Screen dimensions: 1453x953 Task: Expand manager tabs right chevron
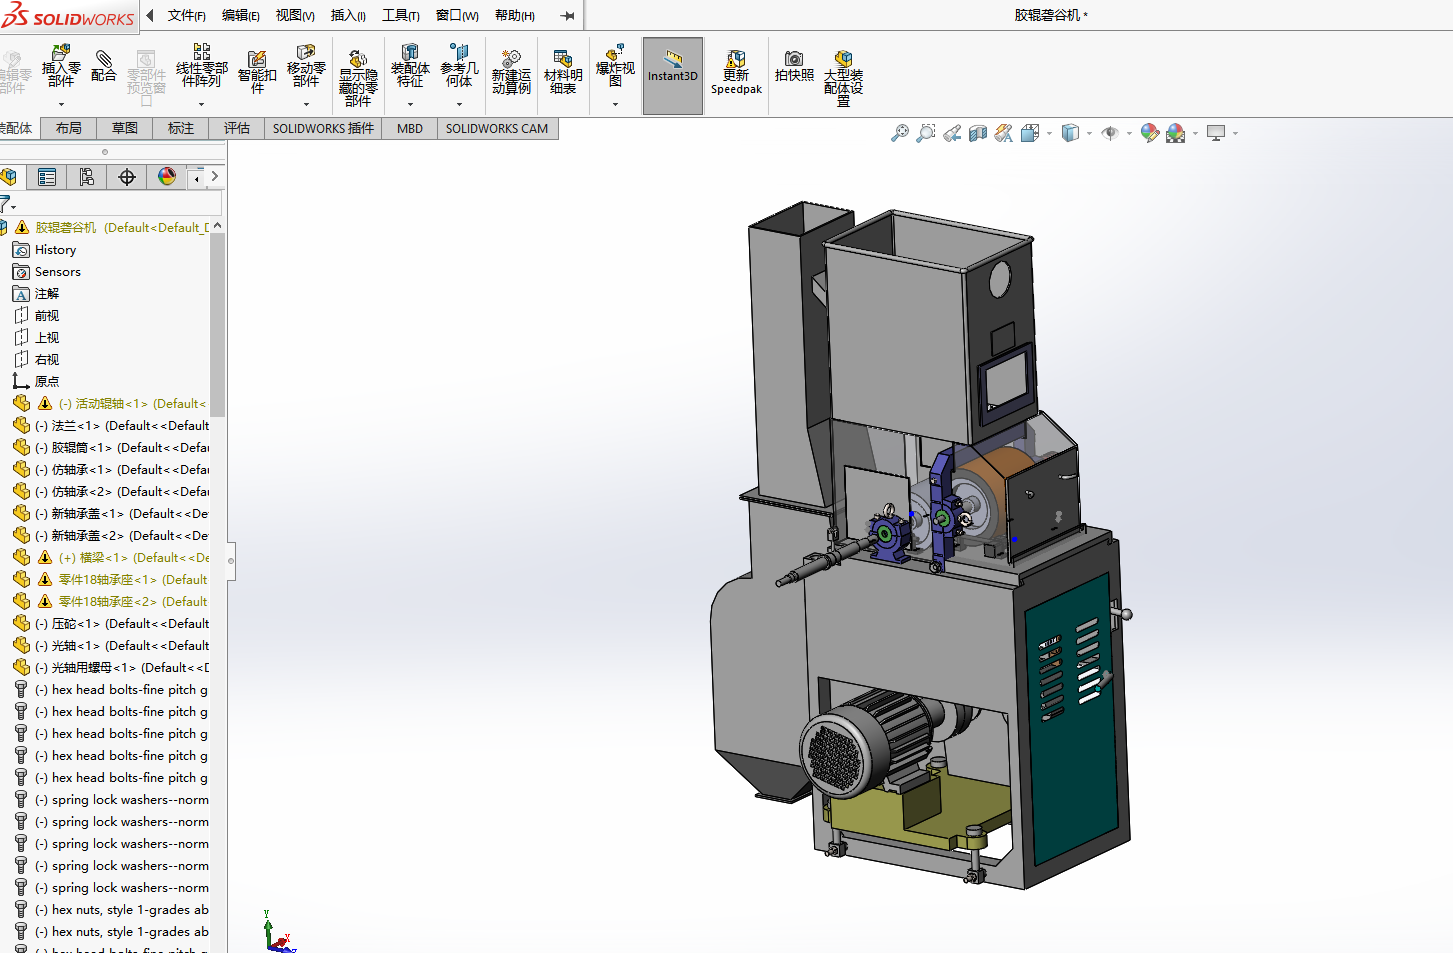point(214,176)
